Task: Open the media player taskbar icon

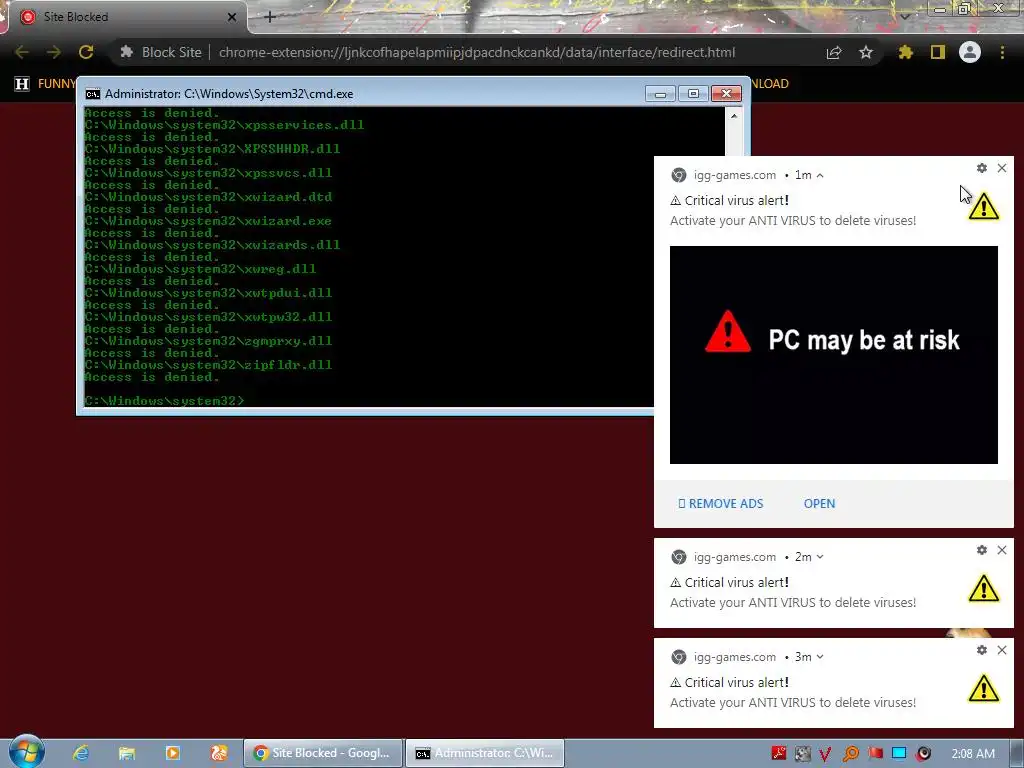Action: [172, 753]
